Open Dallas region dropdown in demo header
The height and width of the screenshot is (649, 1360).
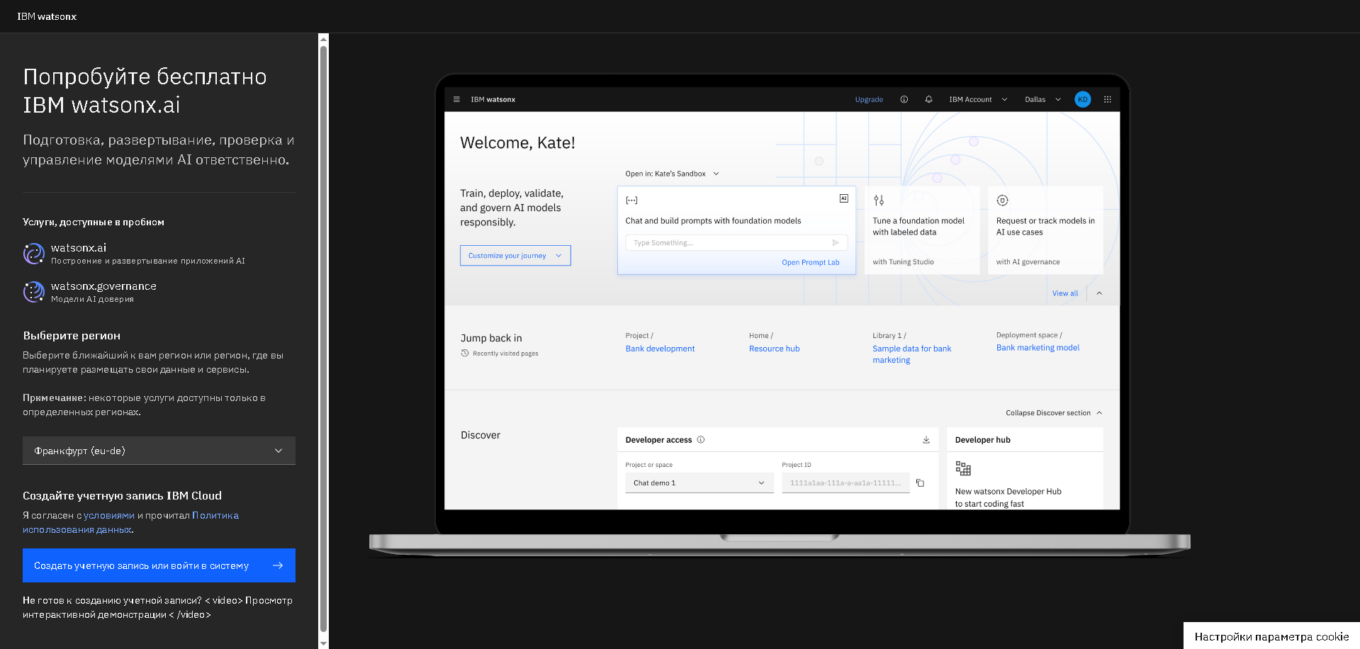(1043, 99)
